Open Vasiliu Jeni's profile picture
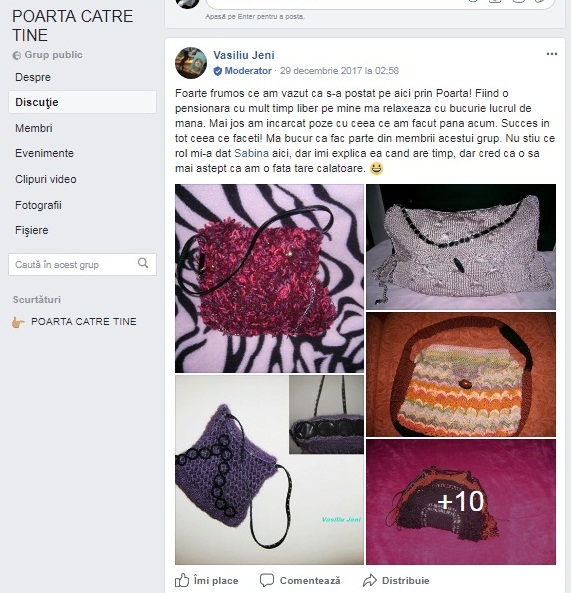Viewport: 571px width, 593px height. pyautogui.click(x=191, y=63)
